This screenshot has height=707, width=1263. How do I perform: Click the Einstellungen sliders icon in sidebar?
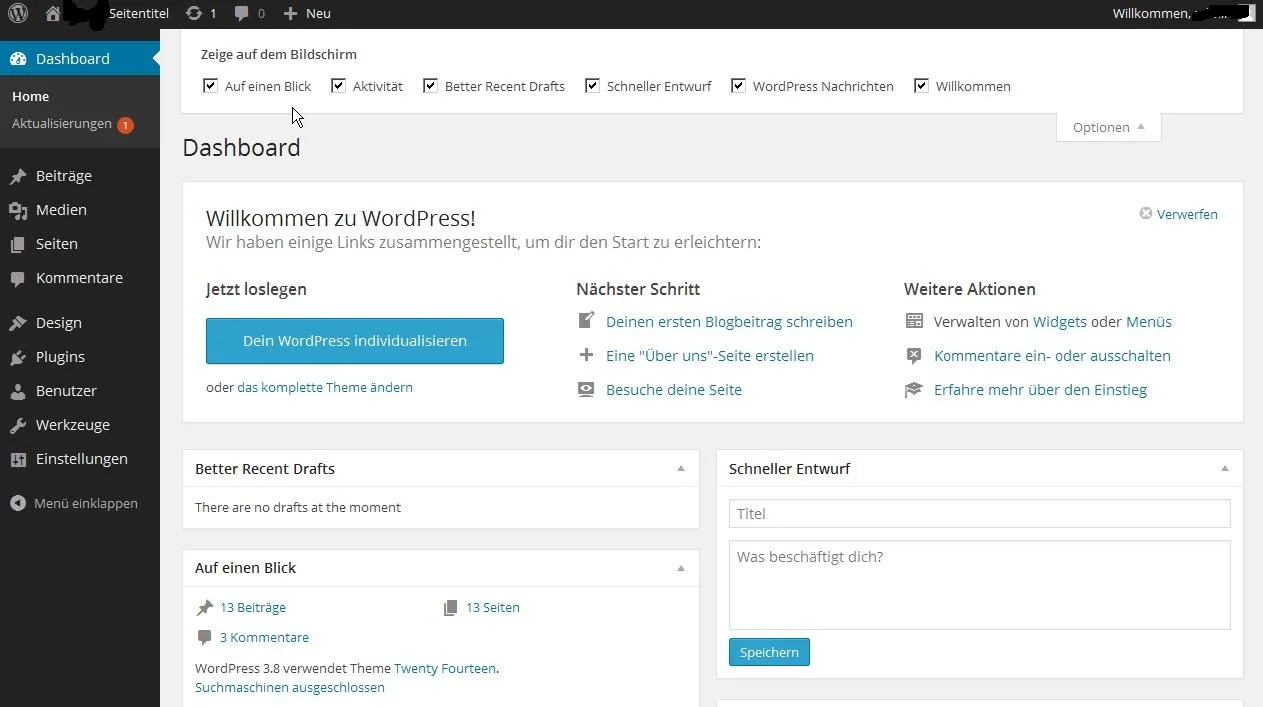18,459
